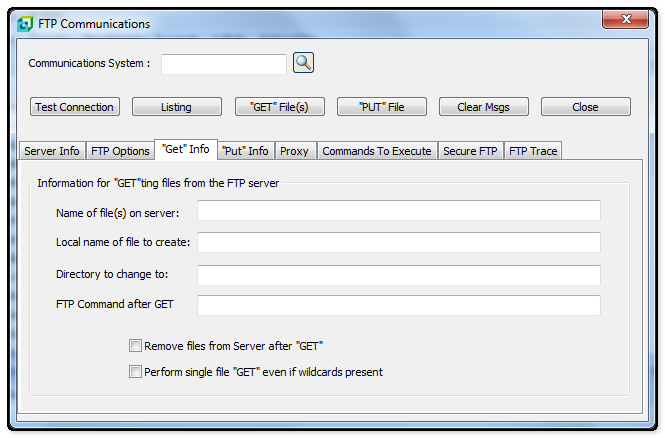
Task: Click the magnifier lookup icon
Action: point(303,63)
